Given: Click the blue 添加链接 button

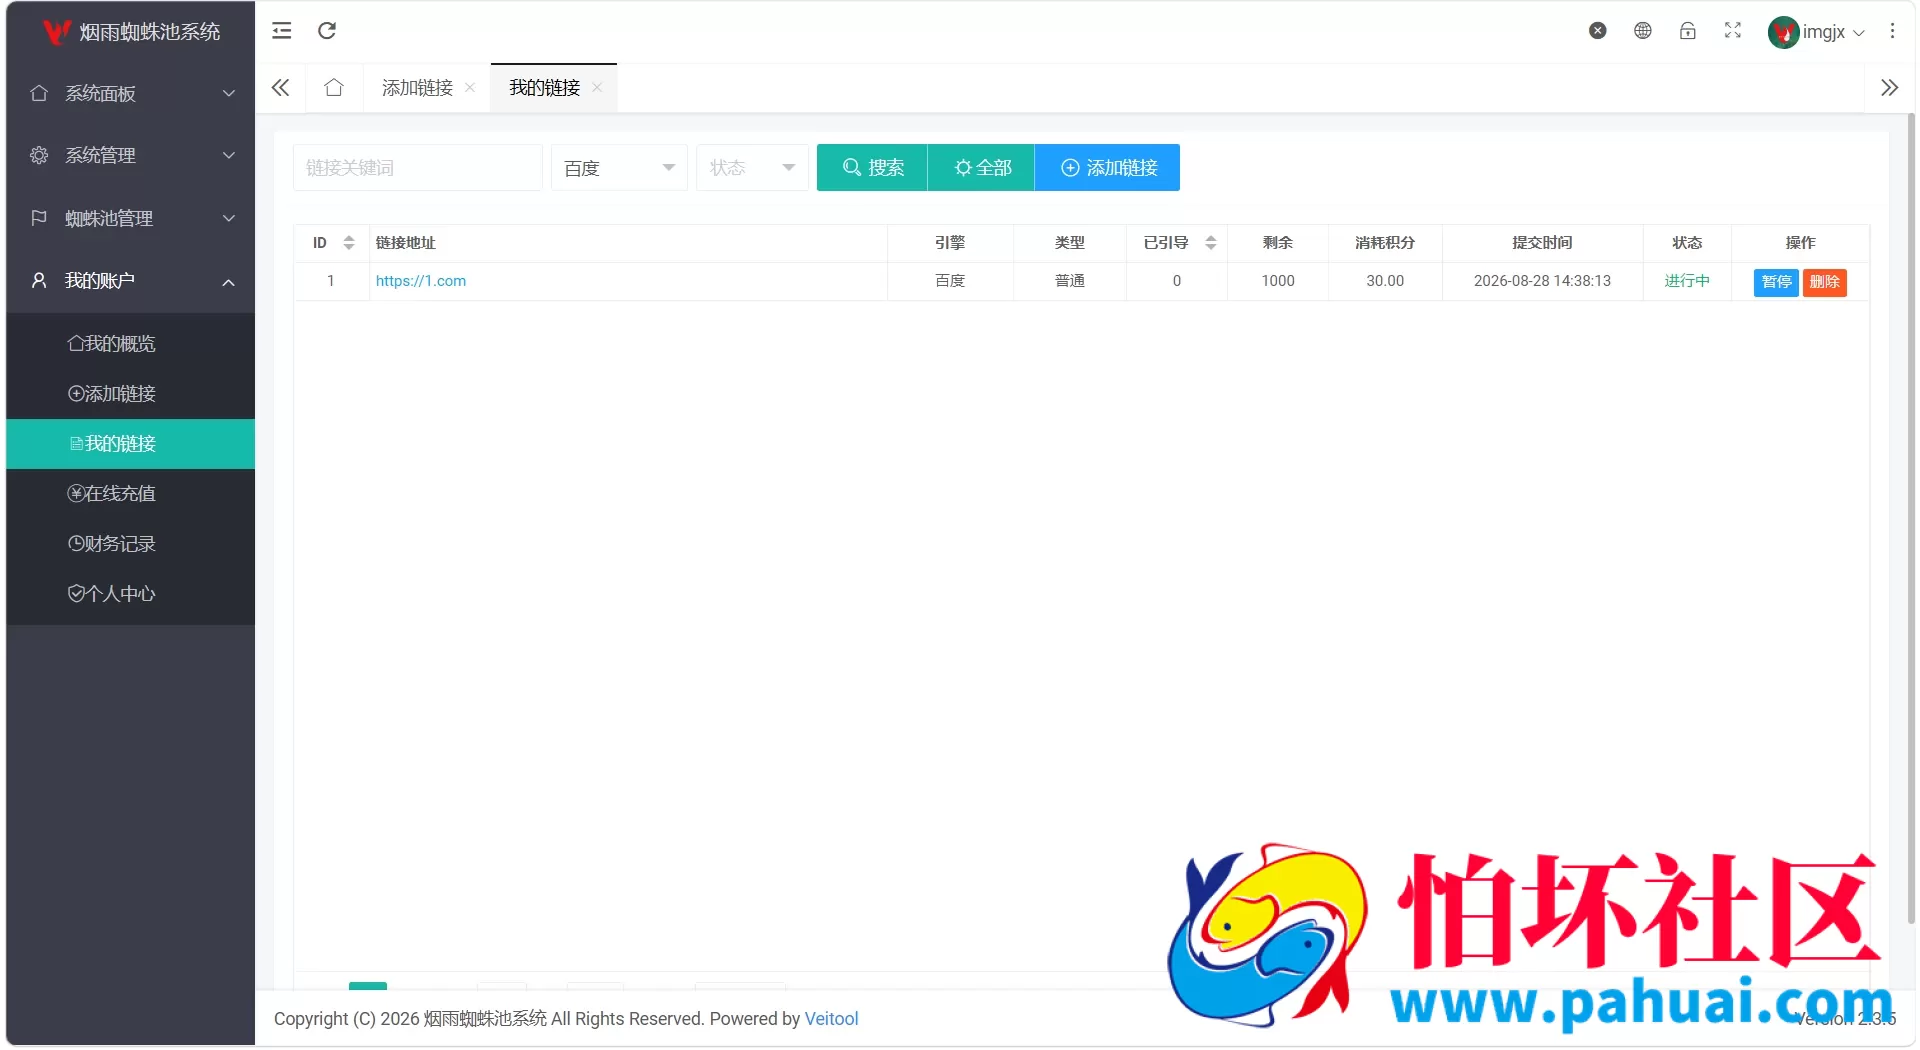Looking at the screenshot, I should point(1108,168).
